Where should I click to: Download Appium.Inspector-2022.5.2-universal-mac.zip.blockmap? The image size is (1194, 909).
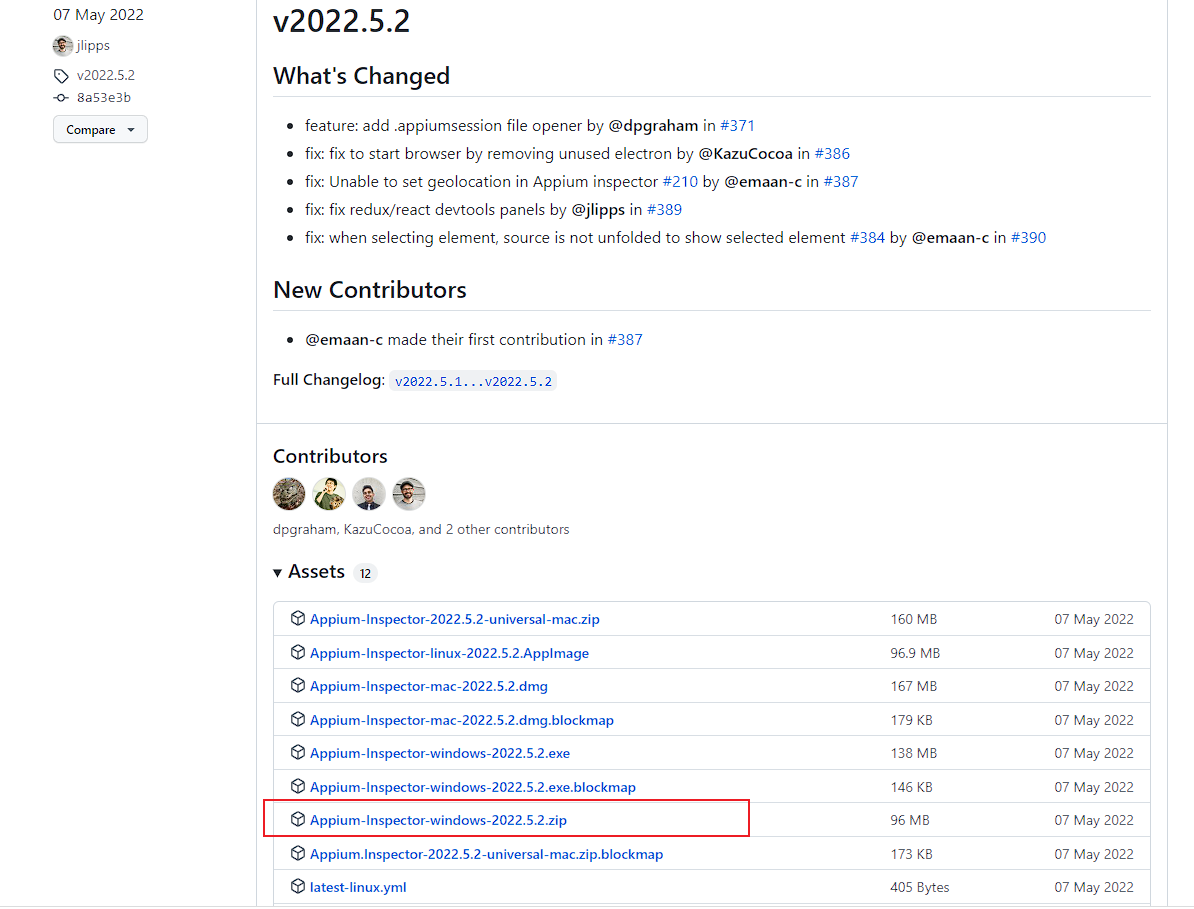tap(487, 854)
